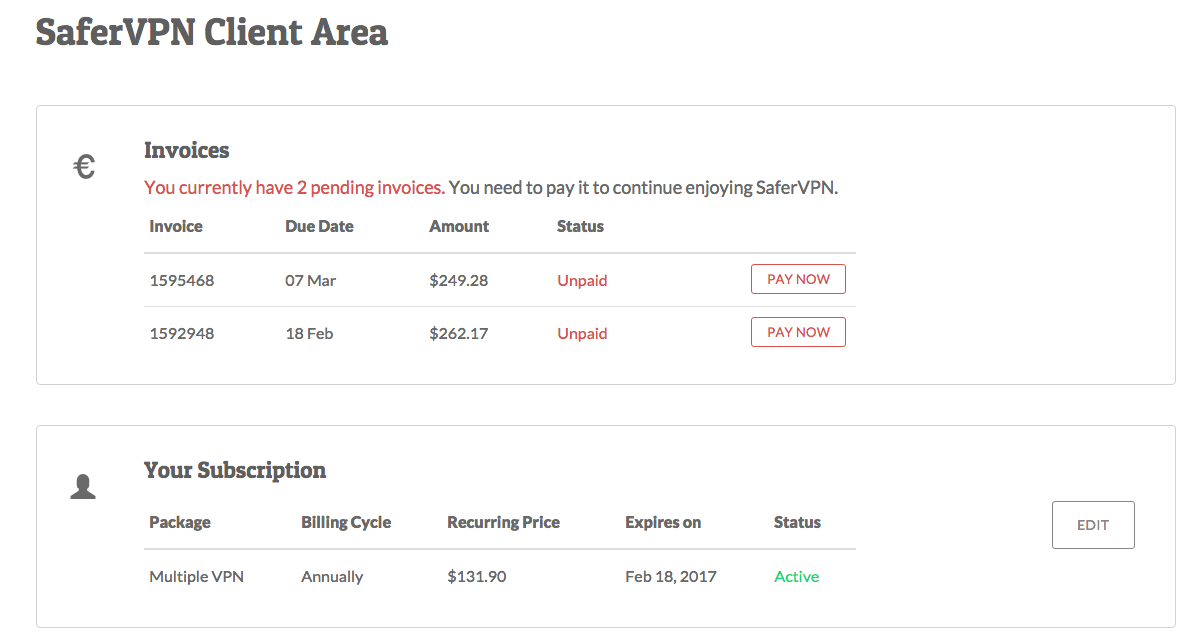
Task: Click the user subscription icon
Action: click(x=83, y=487)
